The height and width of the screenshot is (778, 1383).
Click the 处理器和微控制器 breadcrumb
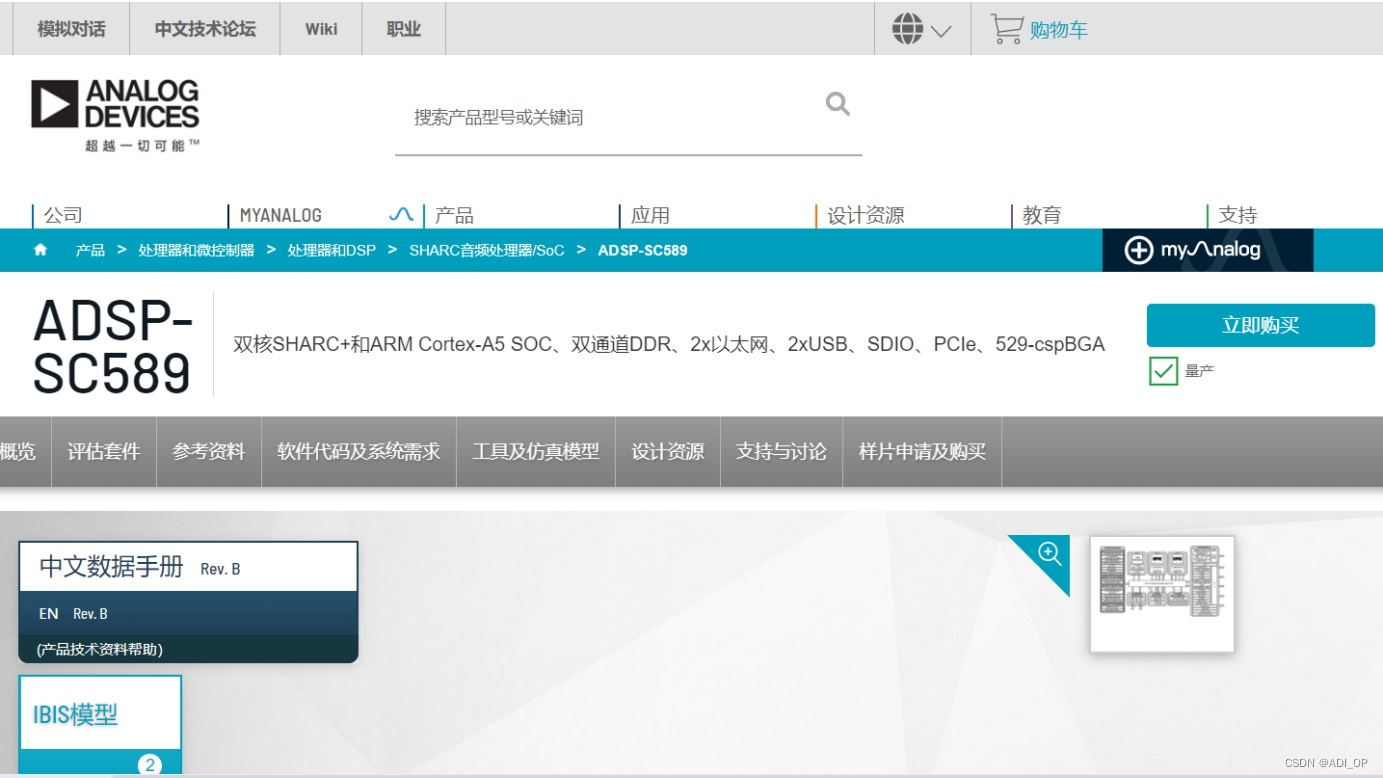196,250
